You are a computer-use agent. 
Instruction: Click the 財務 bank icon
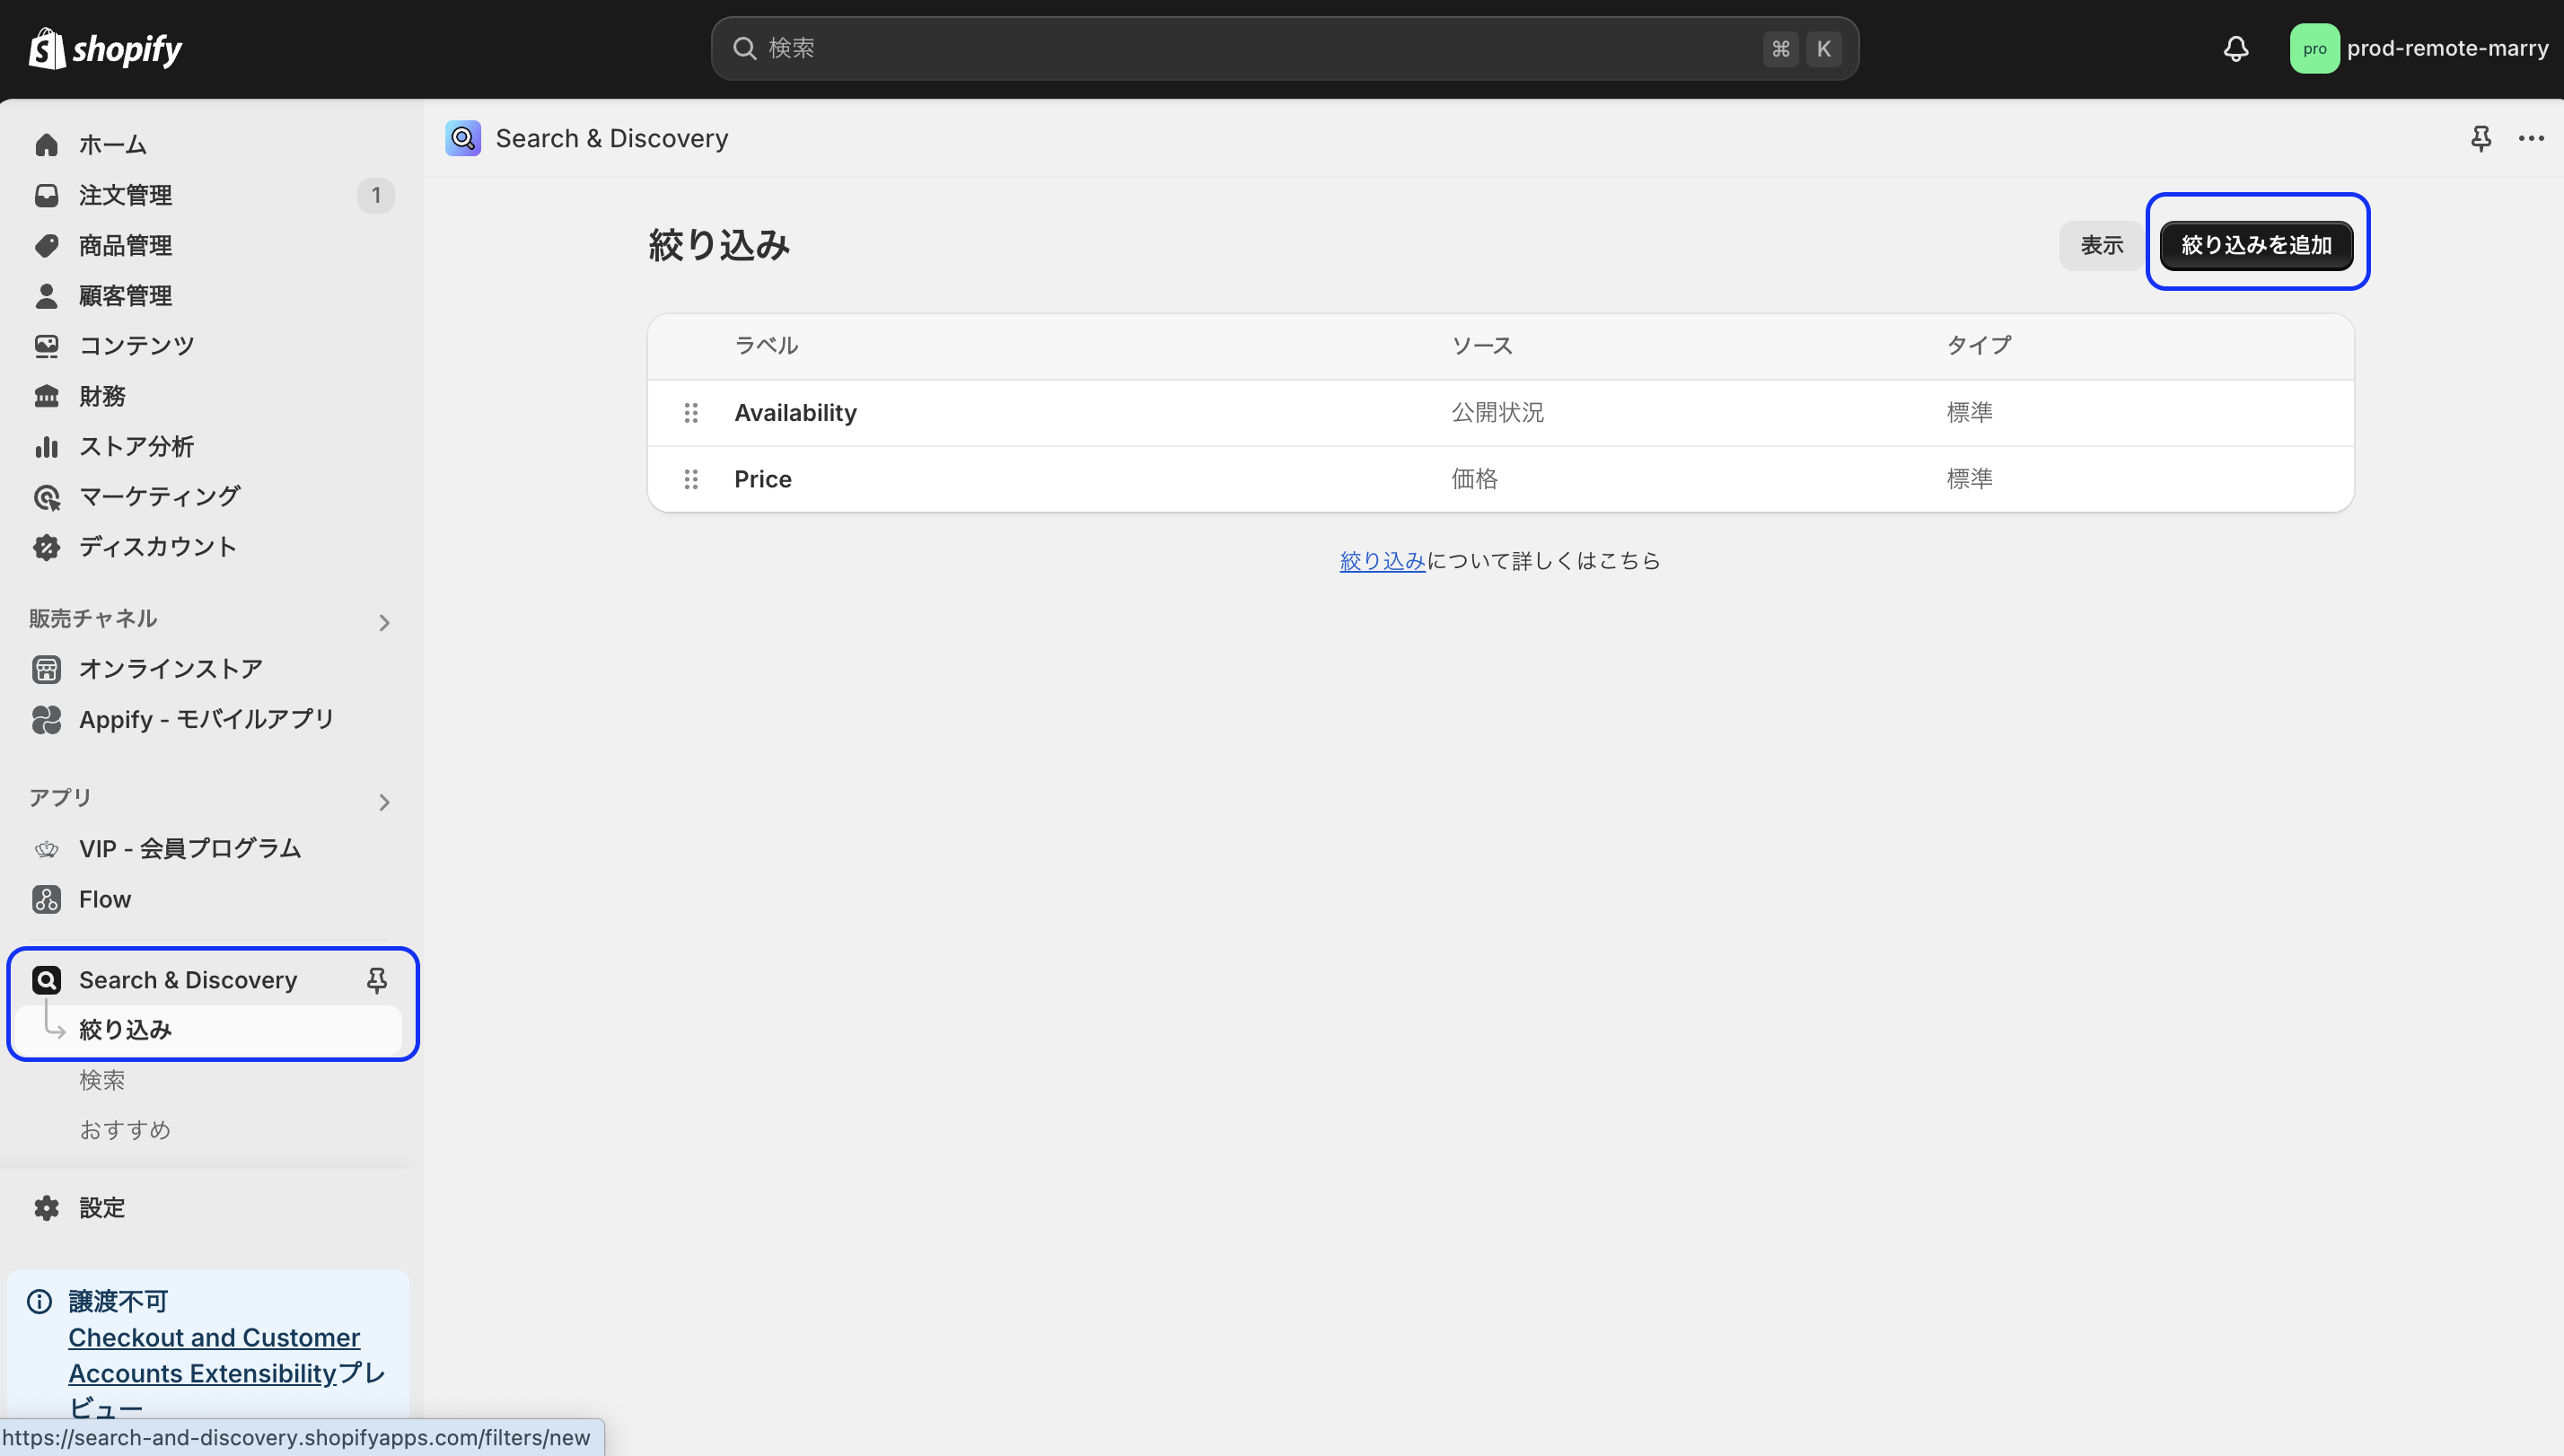46,396
